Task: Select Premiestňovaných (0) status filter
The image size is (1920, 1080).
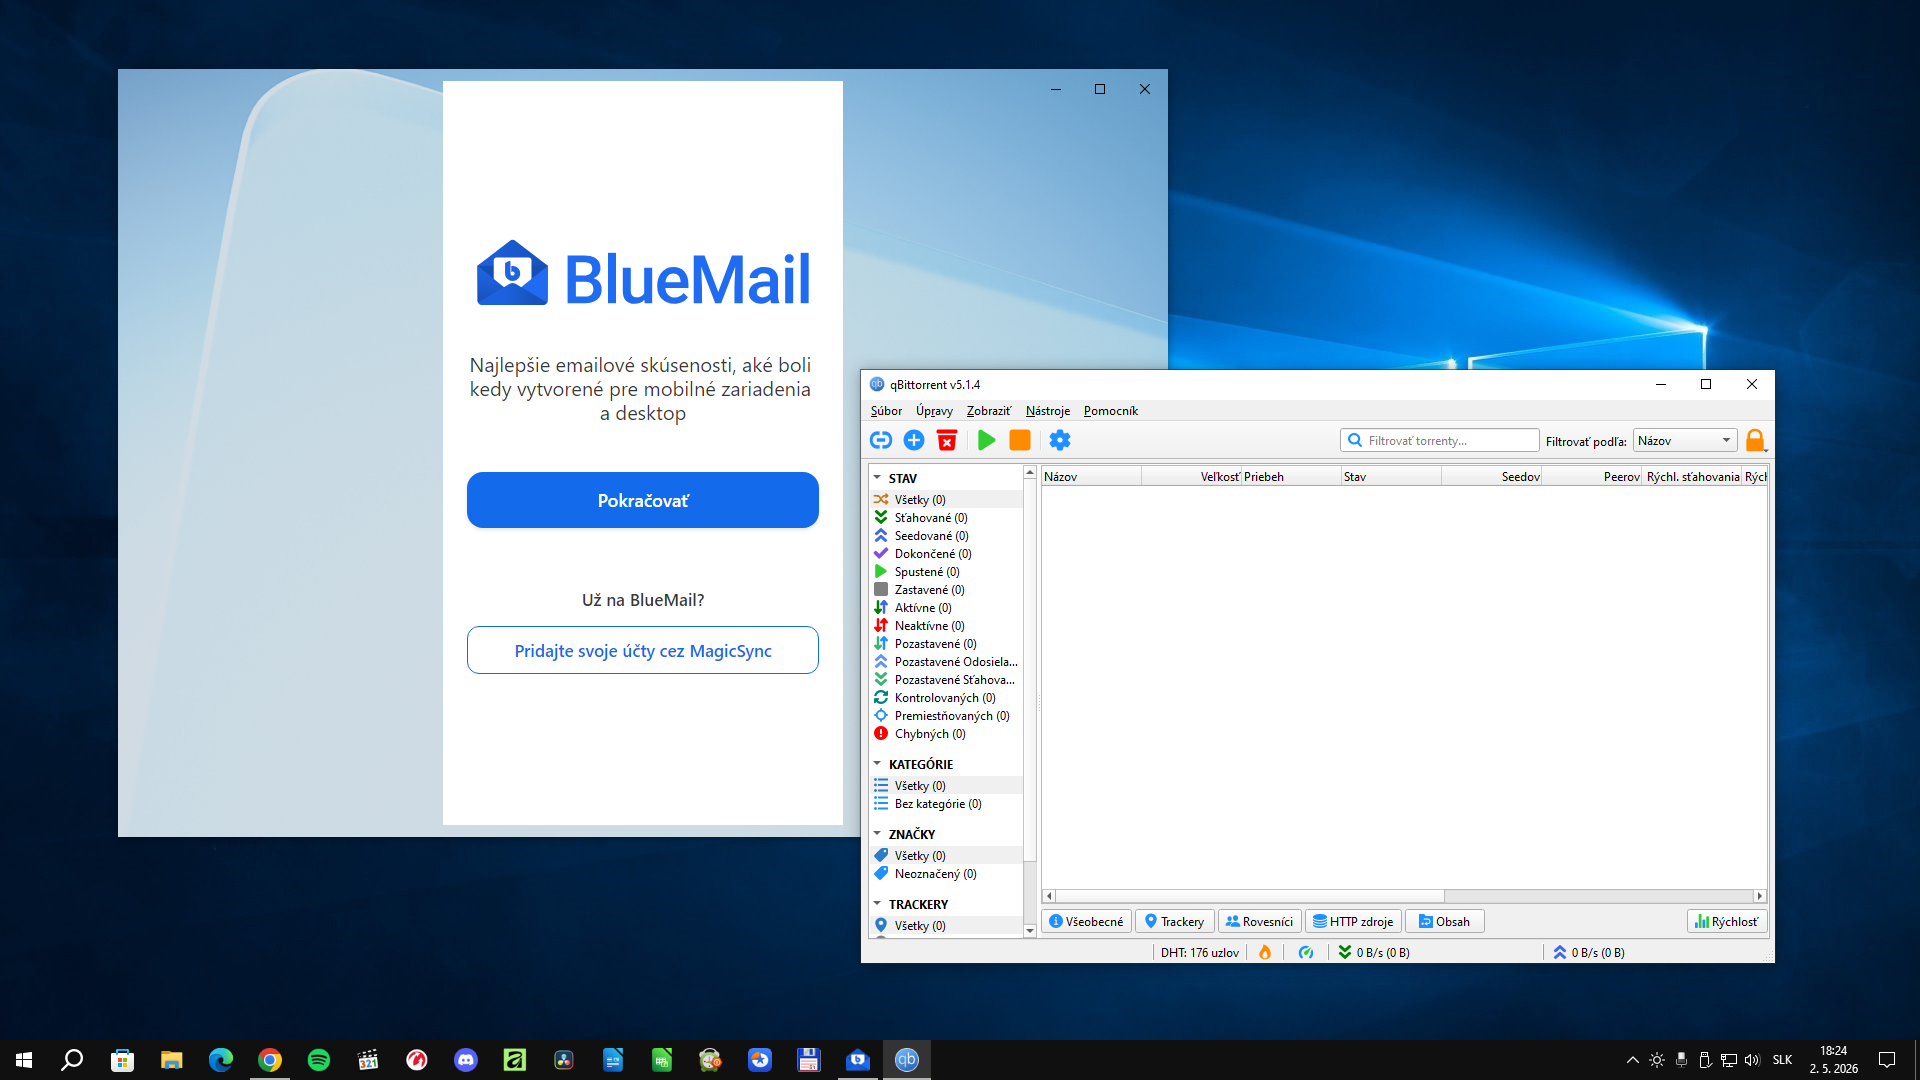Action: [x=946, y=716]
